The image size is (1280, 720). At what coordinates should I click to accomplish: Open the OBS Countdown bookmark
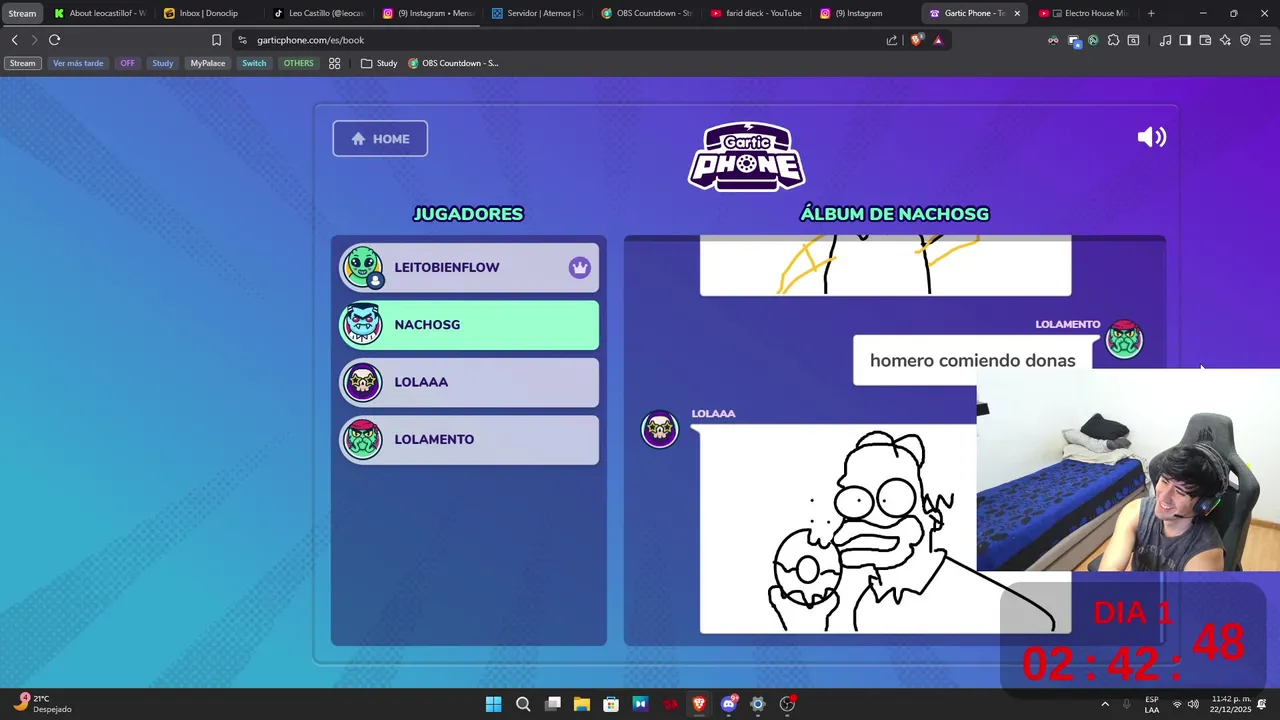coord(453,63)
